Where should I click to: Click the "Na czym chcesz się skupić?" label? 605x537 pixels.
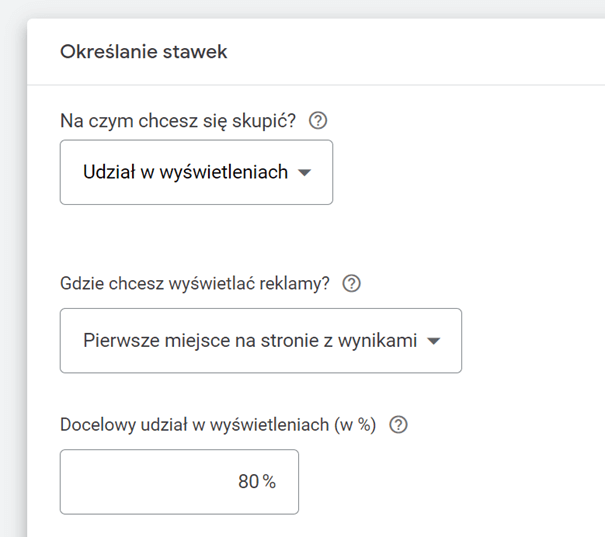178,121
